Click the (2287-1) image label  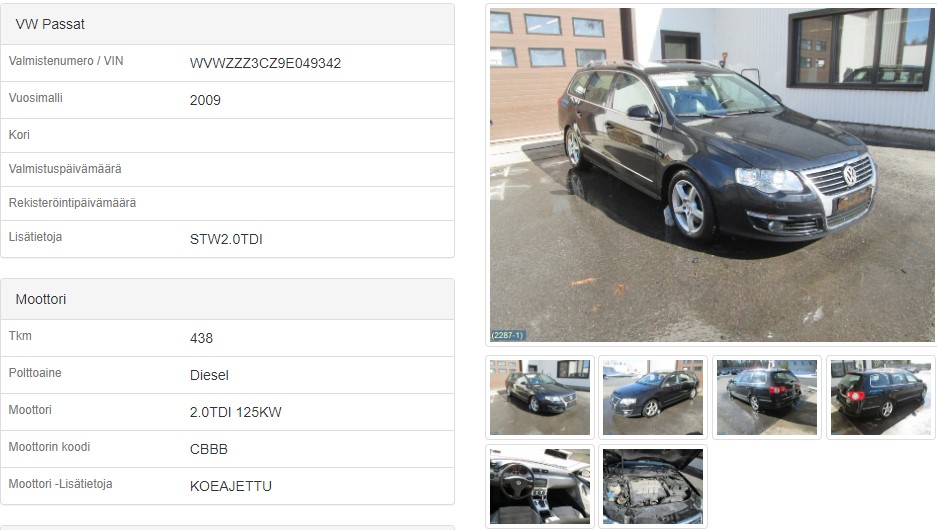point(507,335)
